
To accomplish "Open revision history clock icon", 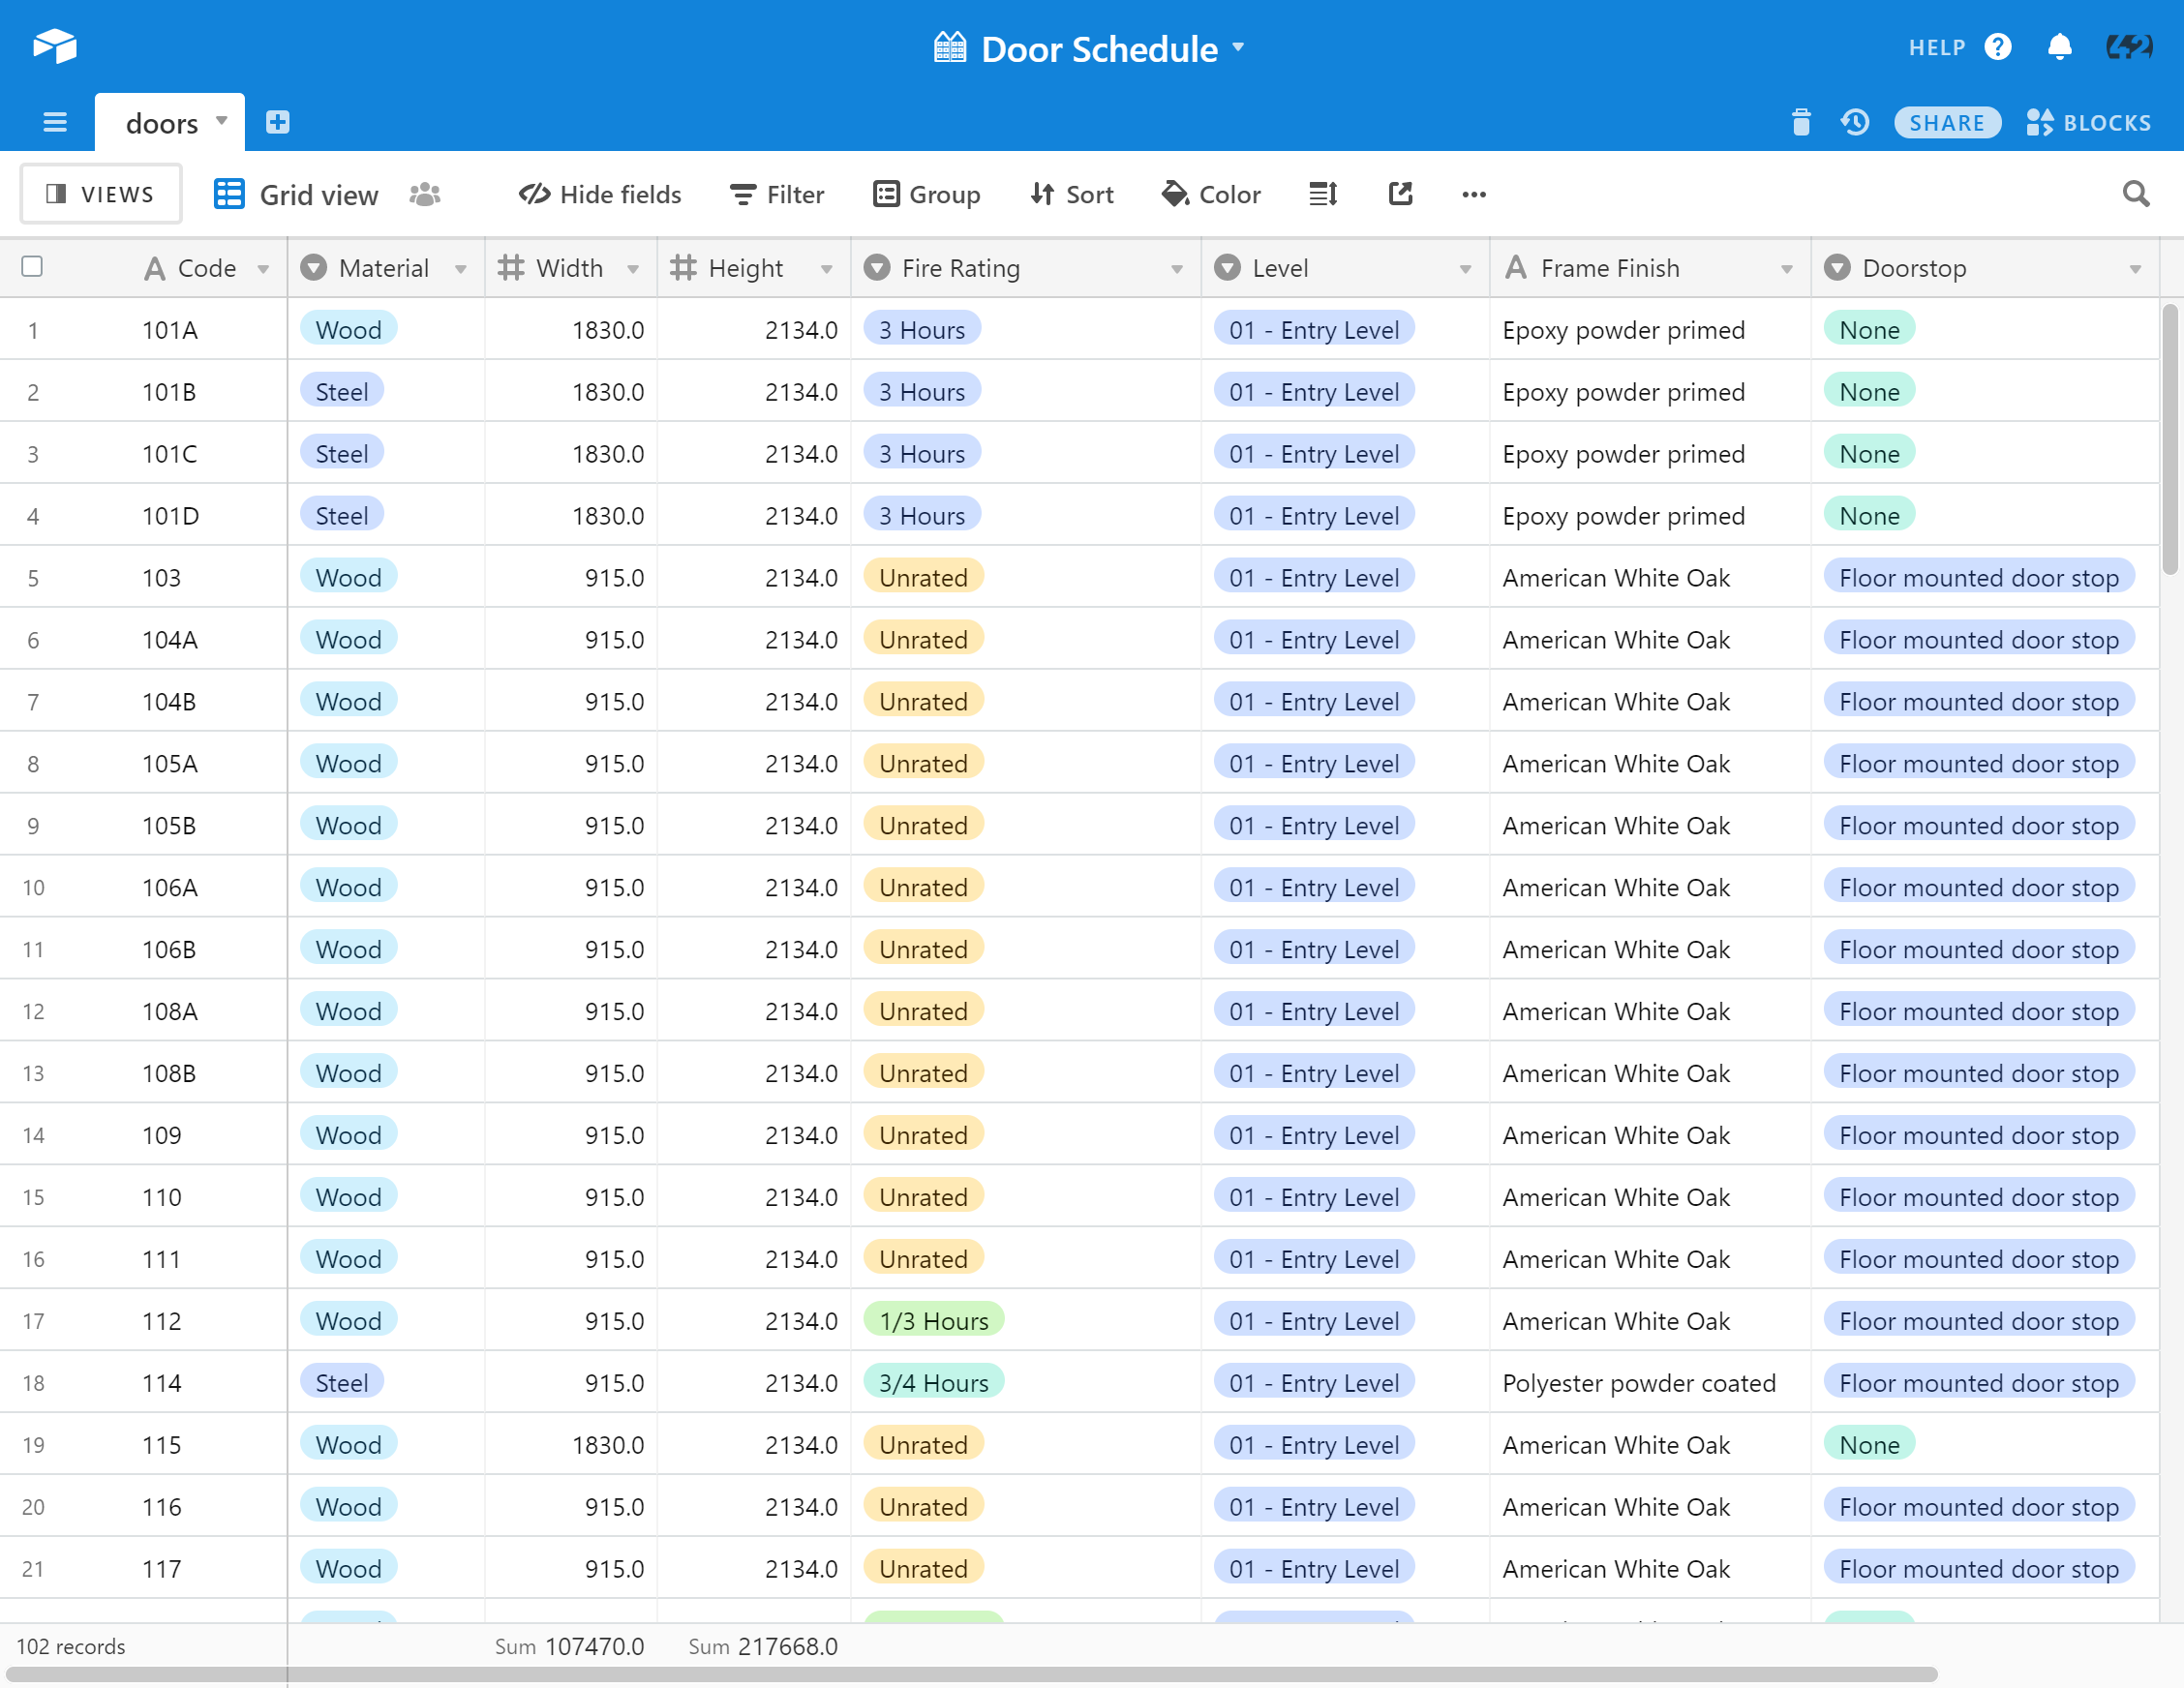I will 1855,122.
